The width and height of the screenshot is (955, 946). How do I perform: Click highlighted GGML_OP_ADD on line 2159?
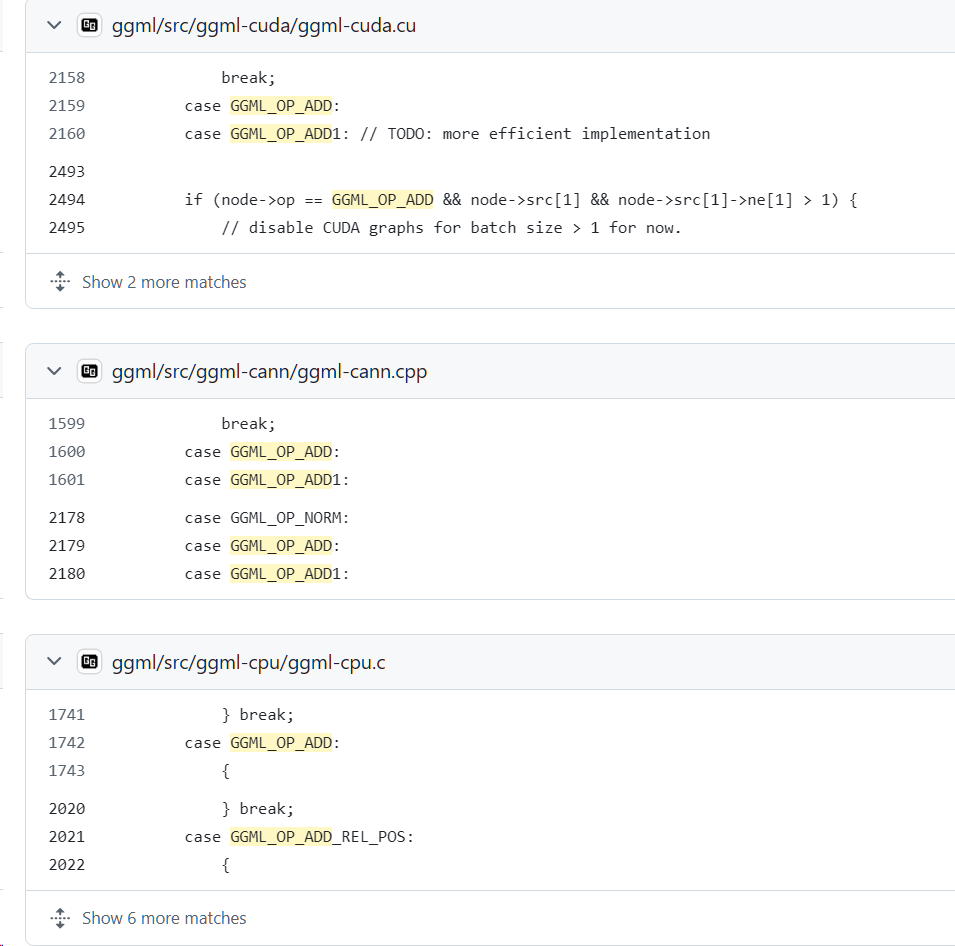[280, 105]
